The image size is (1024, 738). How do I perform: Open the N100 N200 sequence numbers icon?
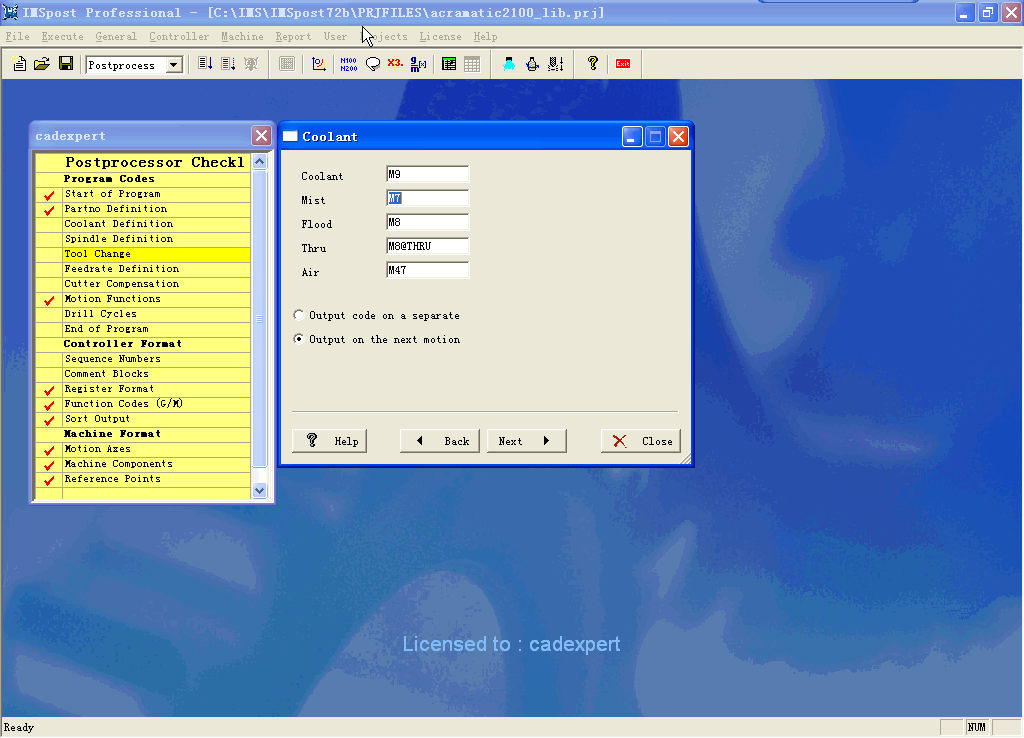[349, 64]
